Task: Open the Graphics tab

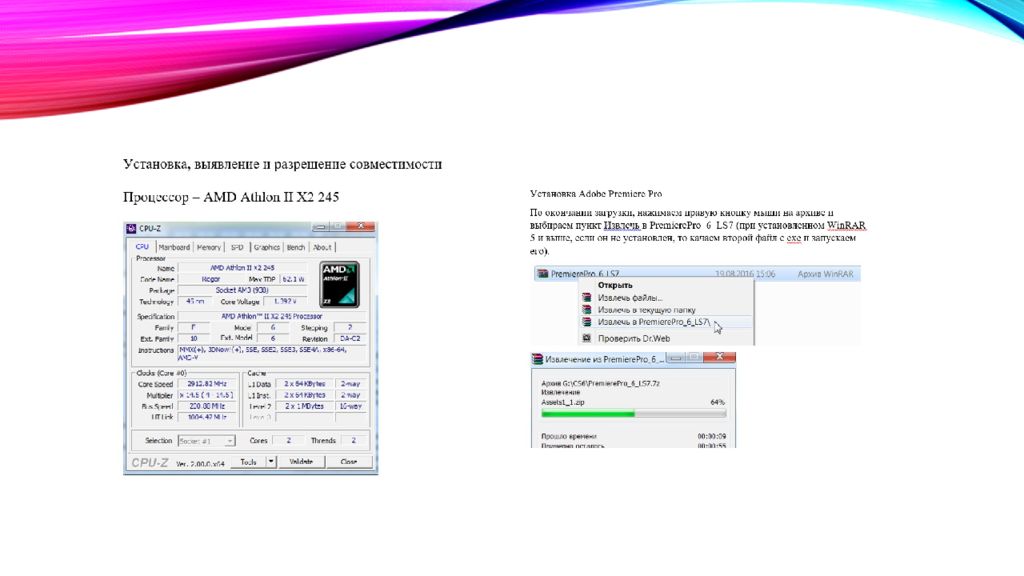Action: pyautogui.click(x=266, y=247)
